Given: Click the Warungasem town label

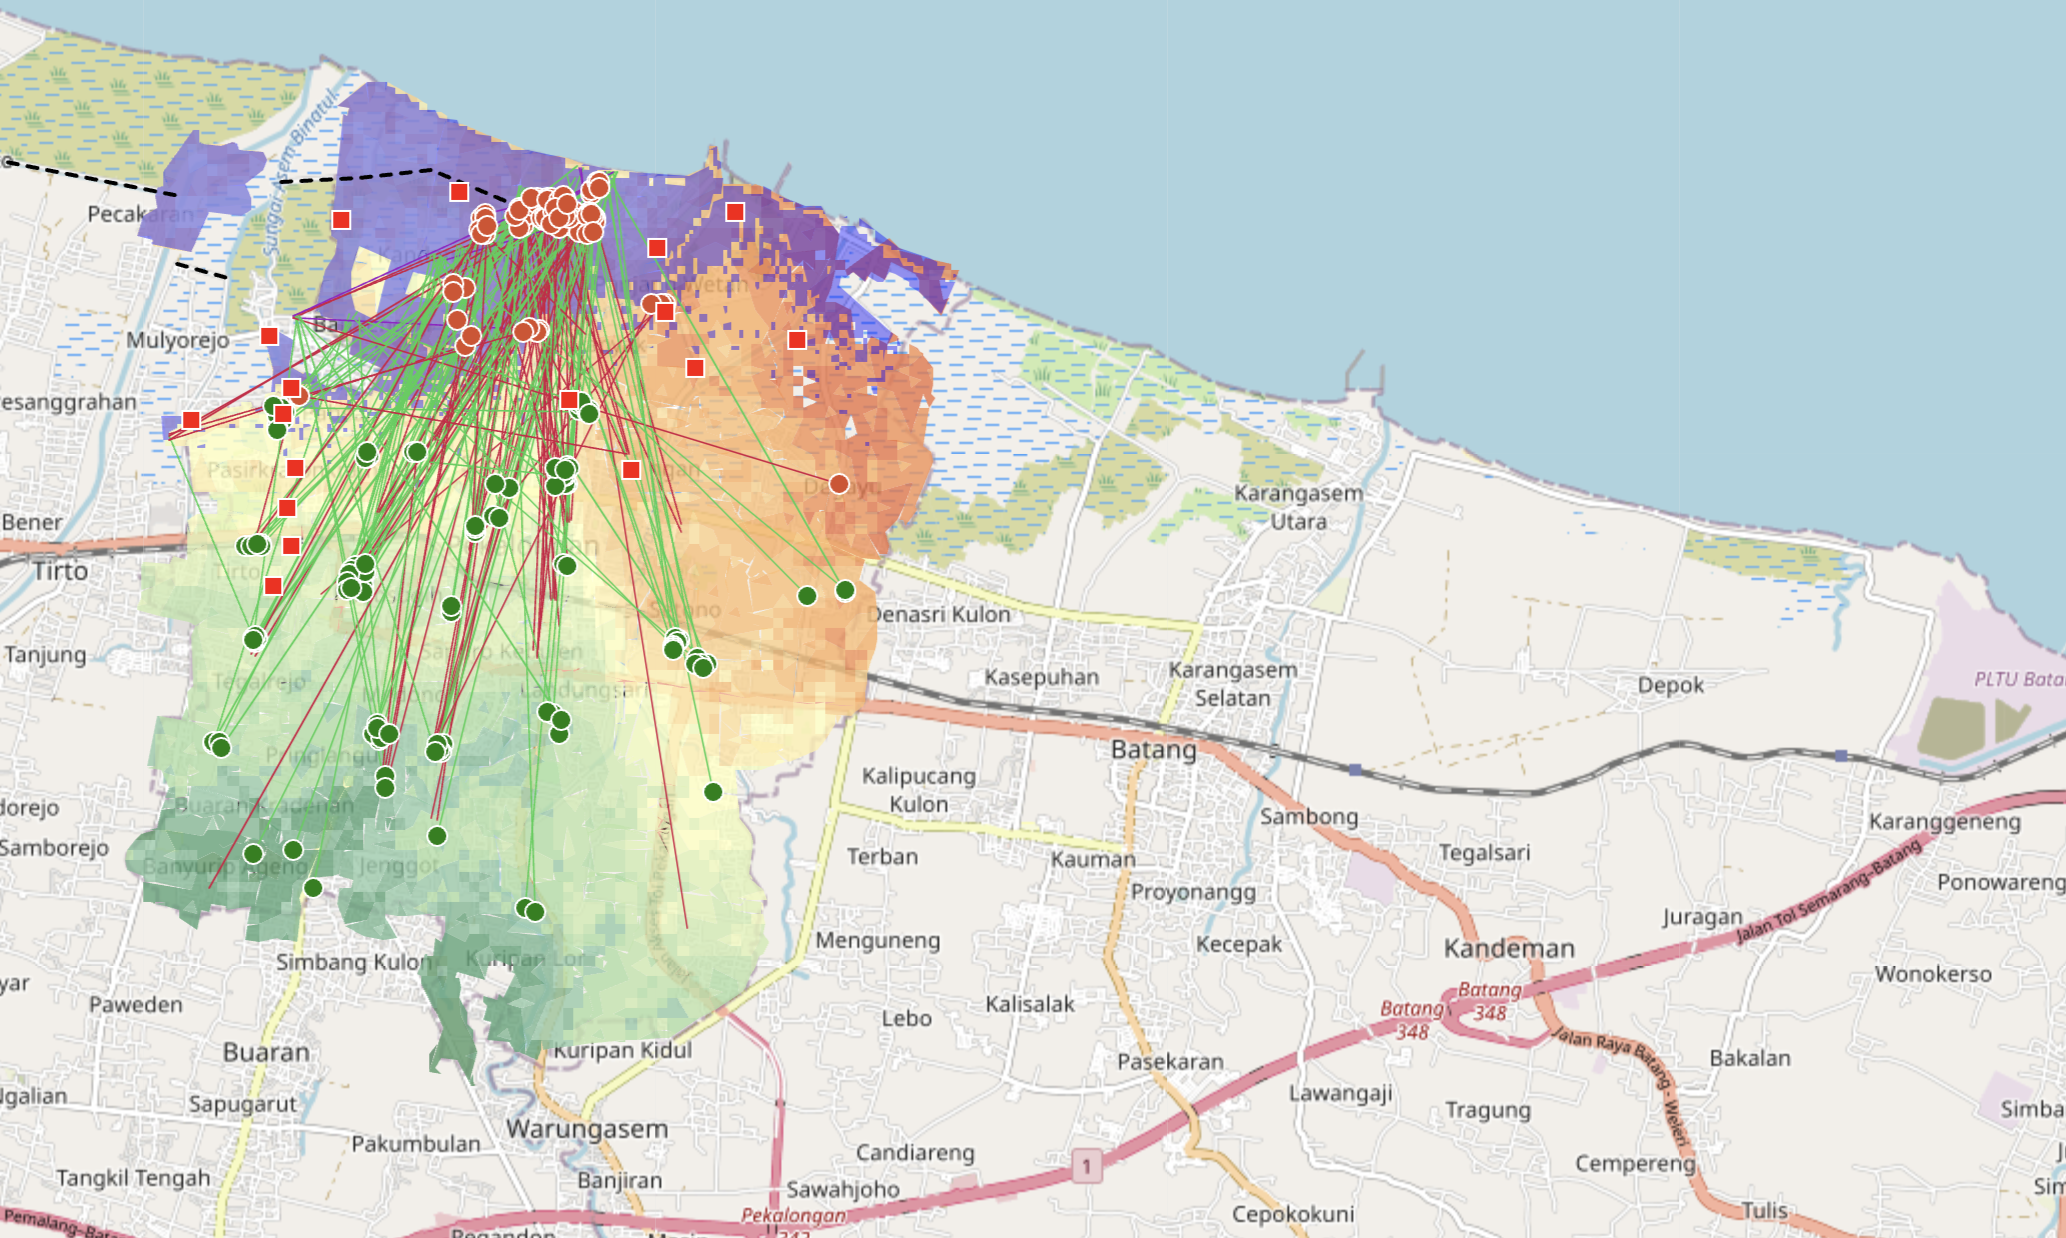Looking at the screenshot, I should [587, 1129].
